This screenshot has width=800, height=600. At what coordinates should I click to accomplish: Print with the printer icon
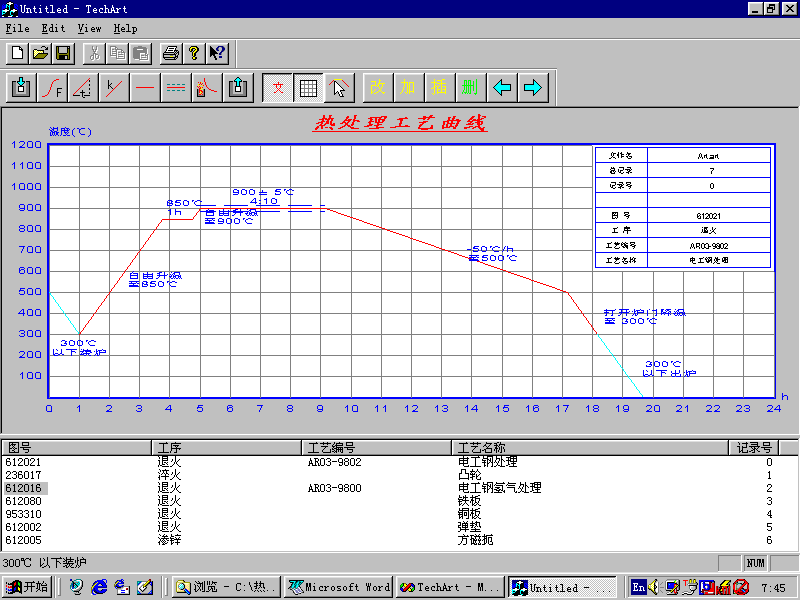(x=171, y=53)
